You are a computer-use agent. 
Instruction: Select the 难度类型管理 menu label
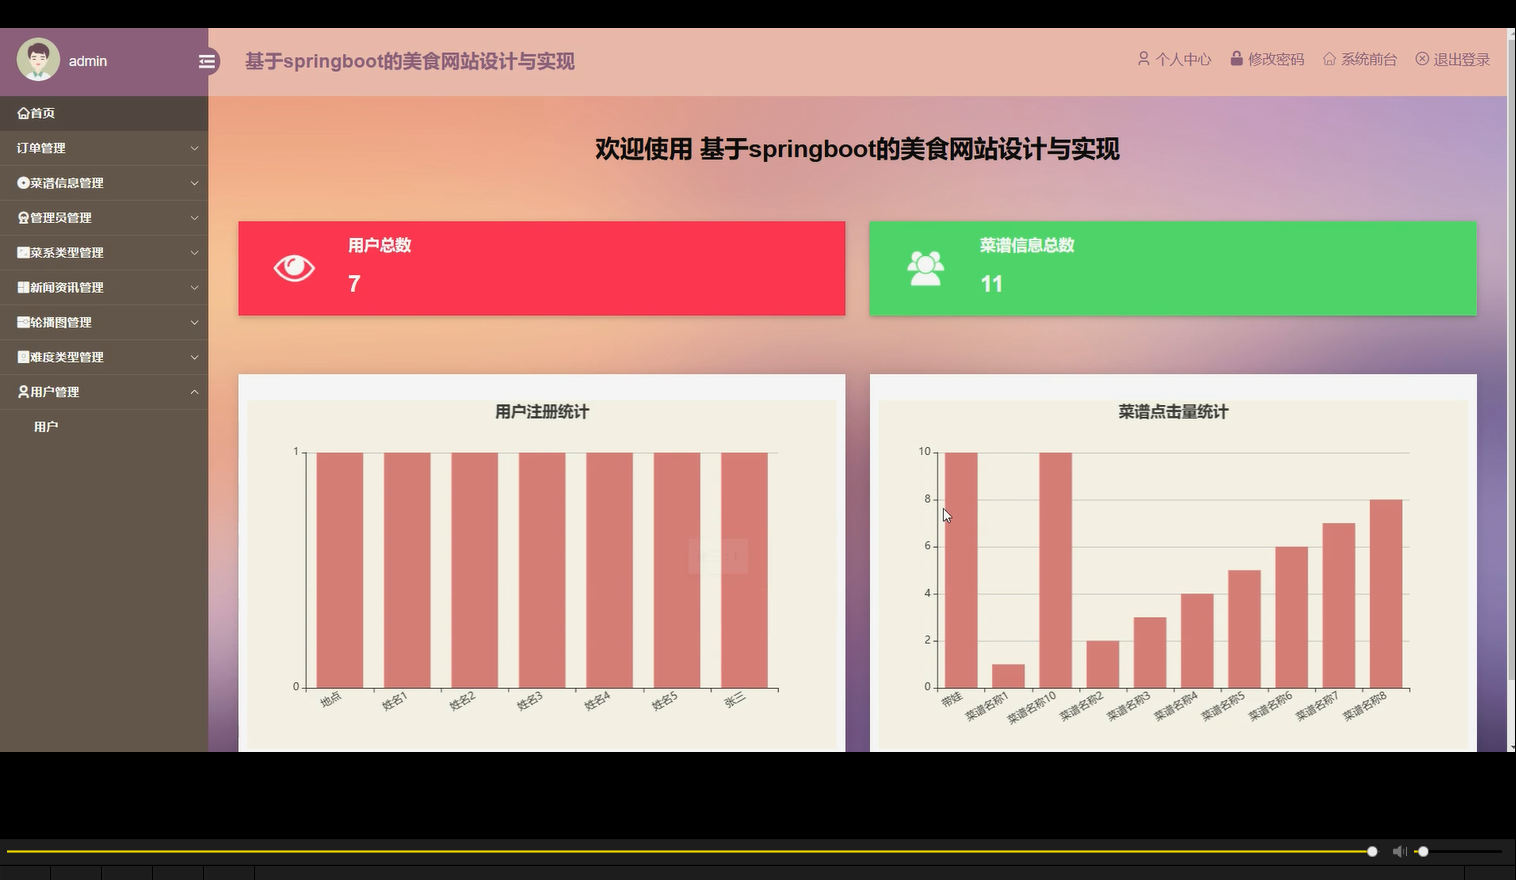[67, 357]
